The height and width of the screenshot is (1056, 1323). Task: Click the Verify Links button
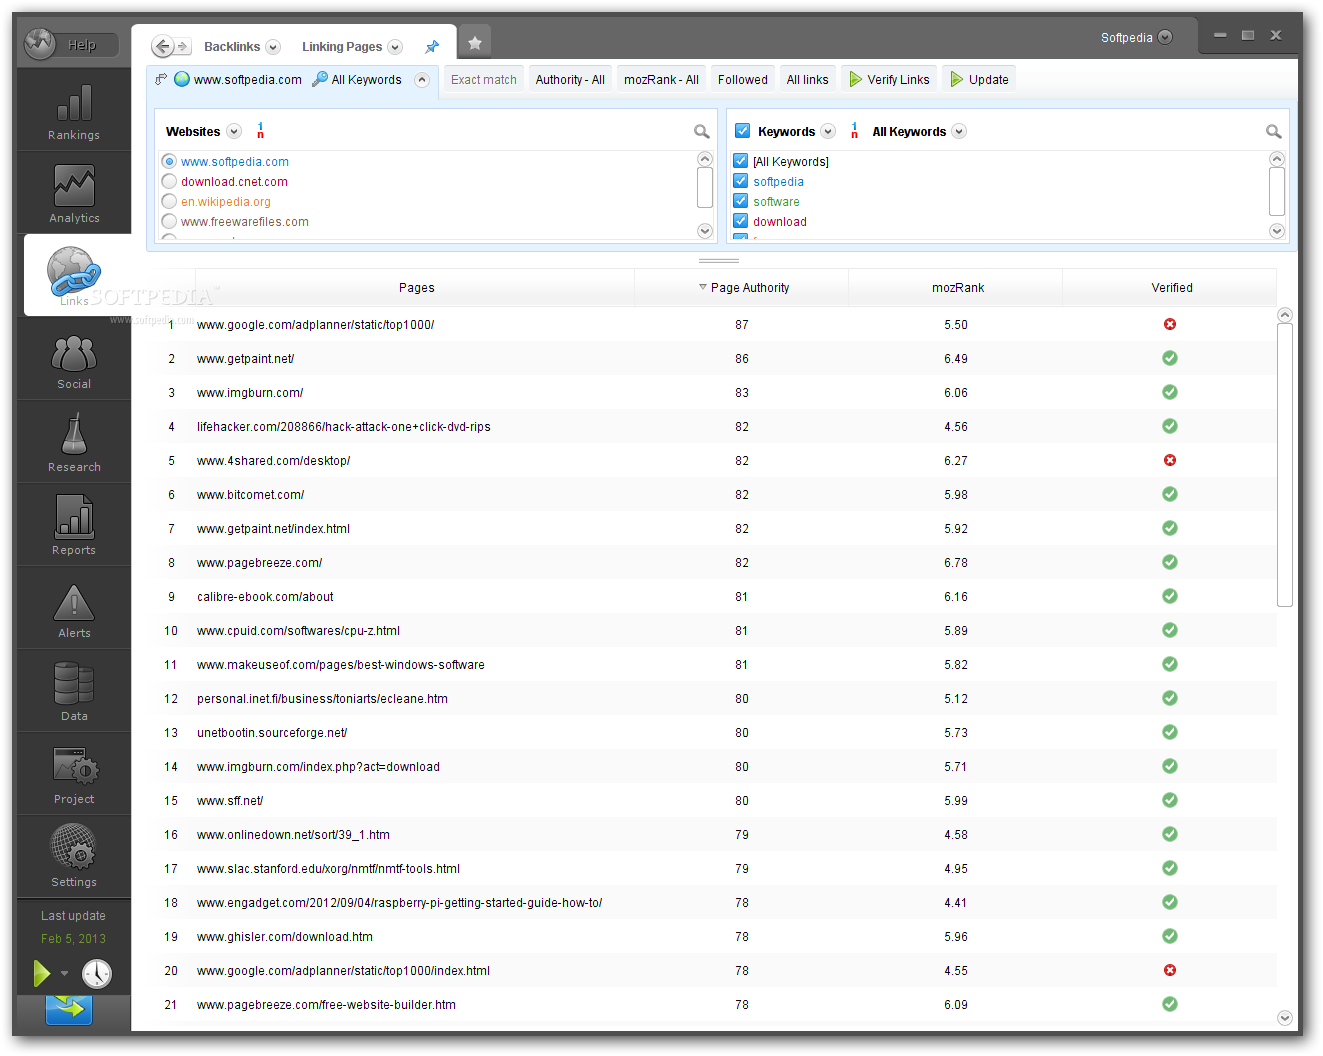click(889, 80)
